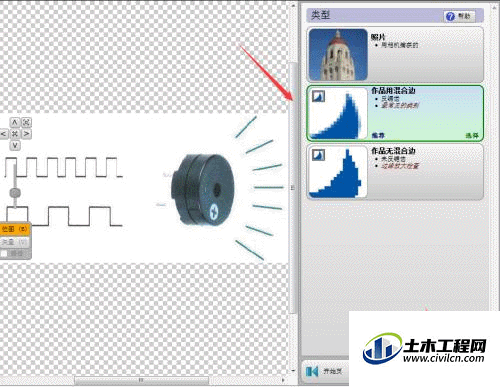Pan the preview right with the > arrow
This screenshot has height=387, width=500.
coord(26,134)
